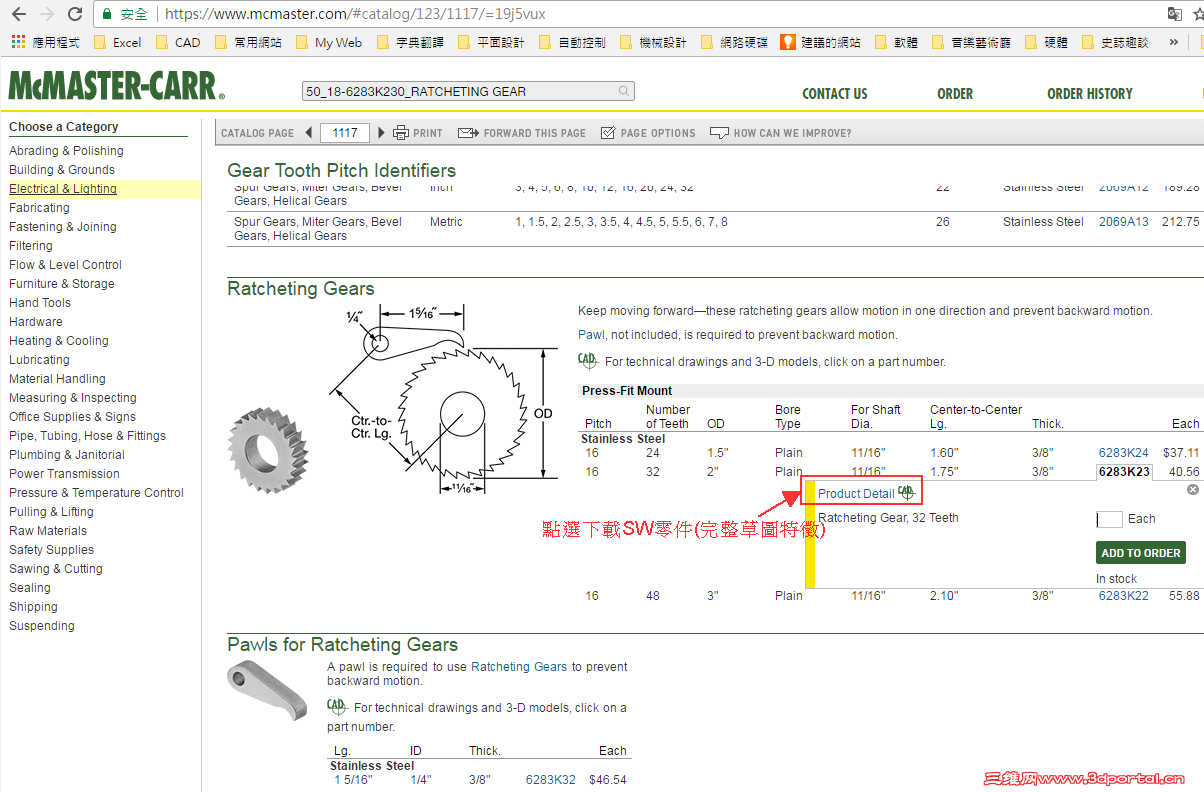
Task: Click the browser address bar URL
Action: point(355,15)
